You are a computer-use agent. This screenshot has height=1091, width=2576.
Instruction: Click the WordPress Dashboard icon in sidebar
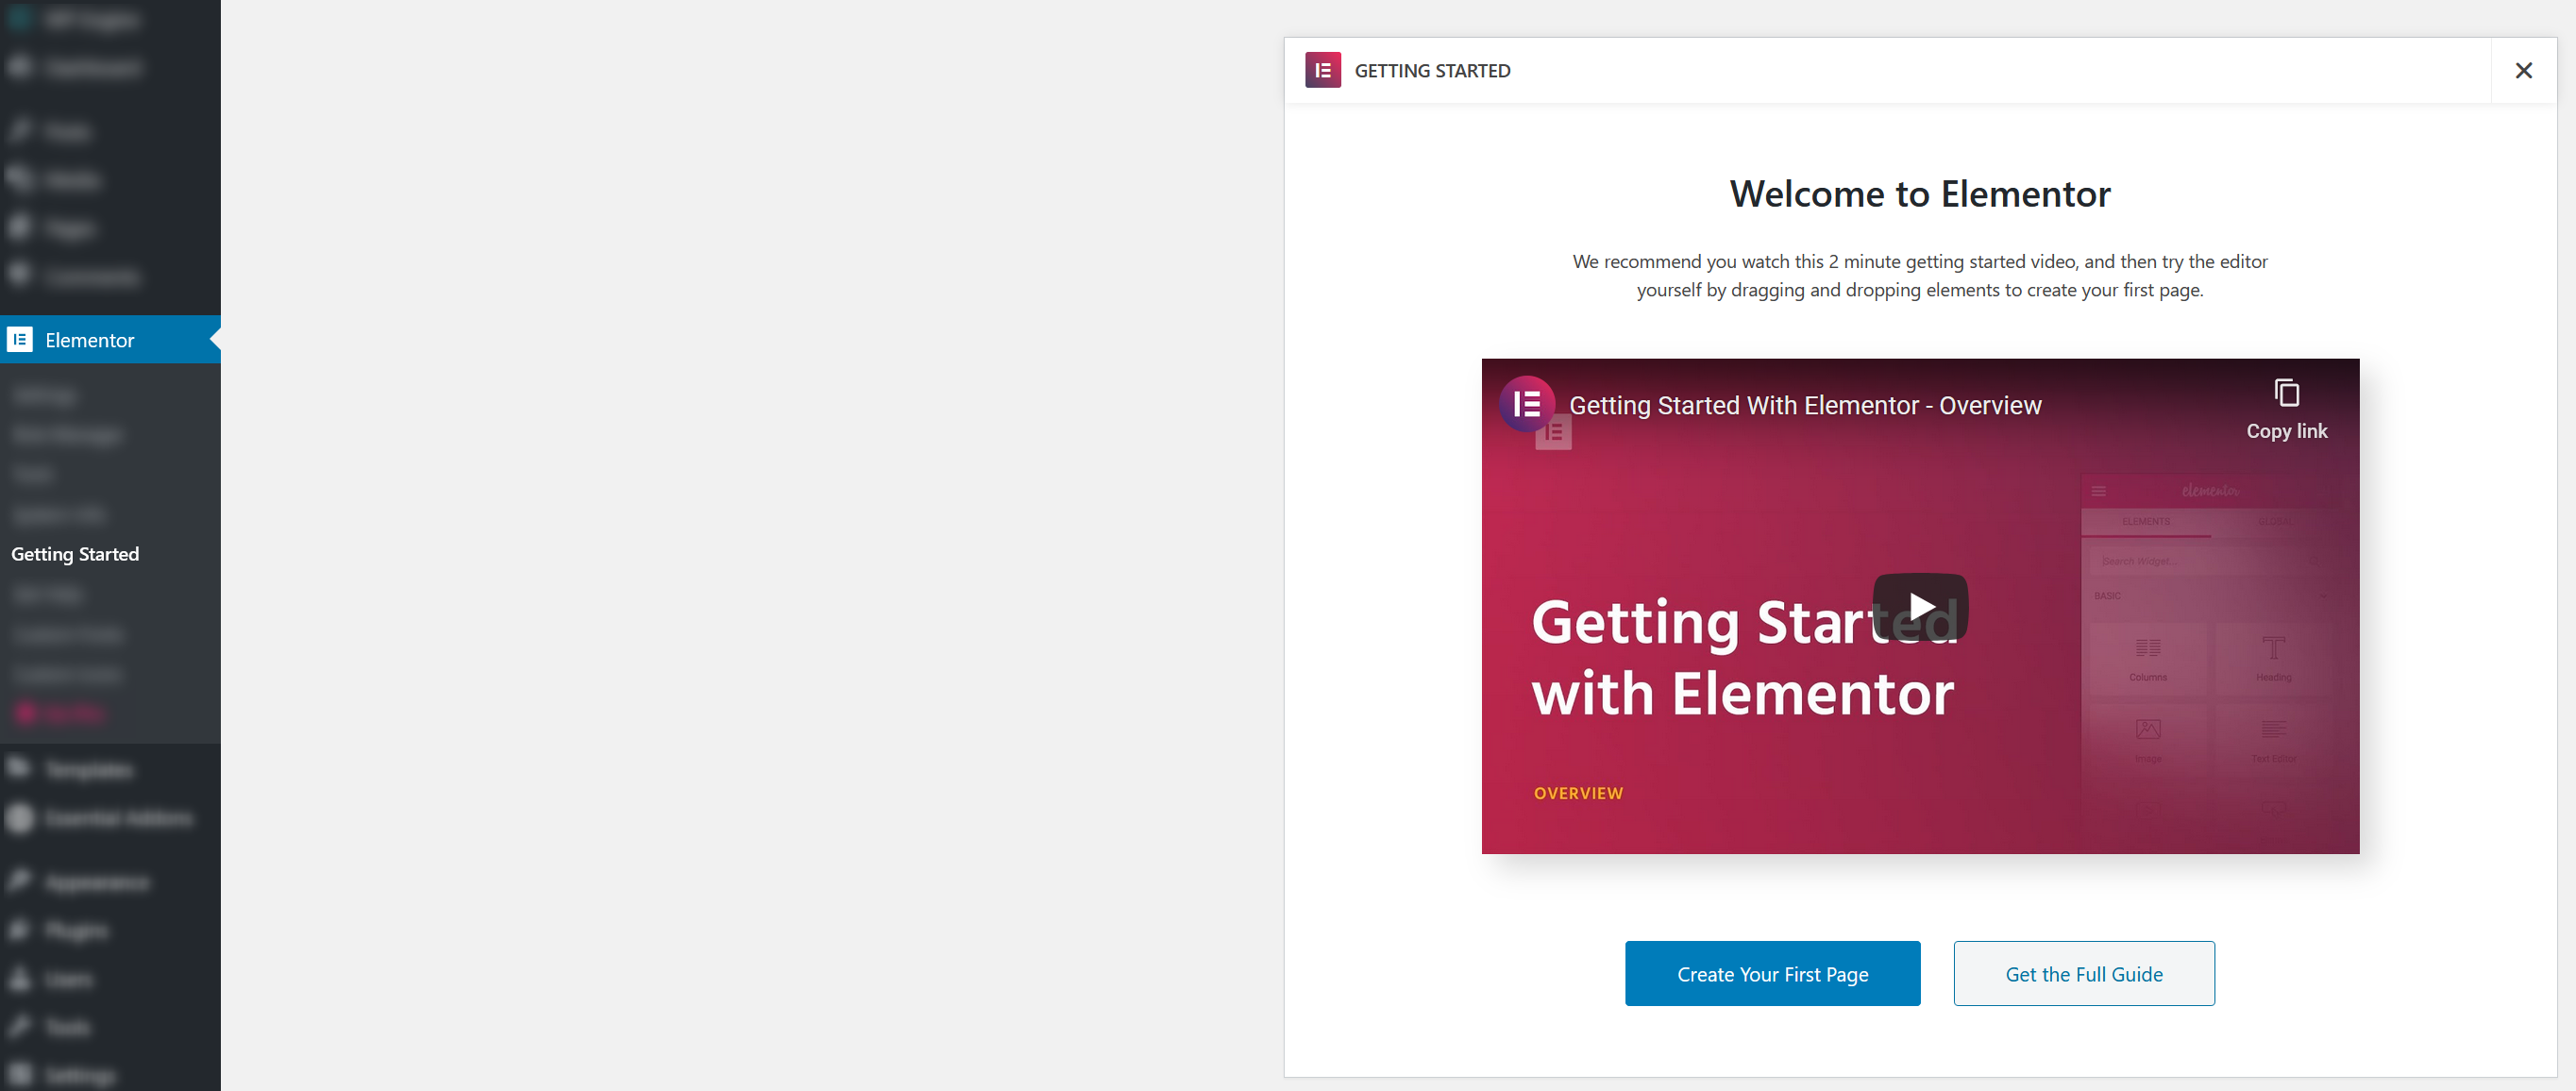click(x=20, y=67)
